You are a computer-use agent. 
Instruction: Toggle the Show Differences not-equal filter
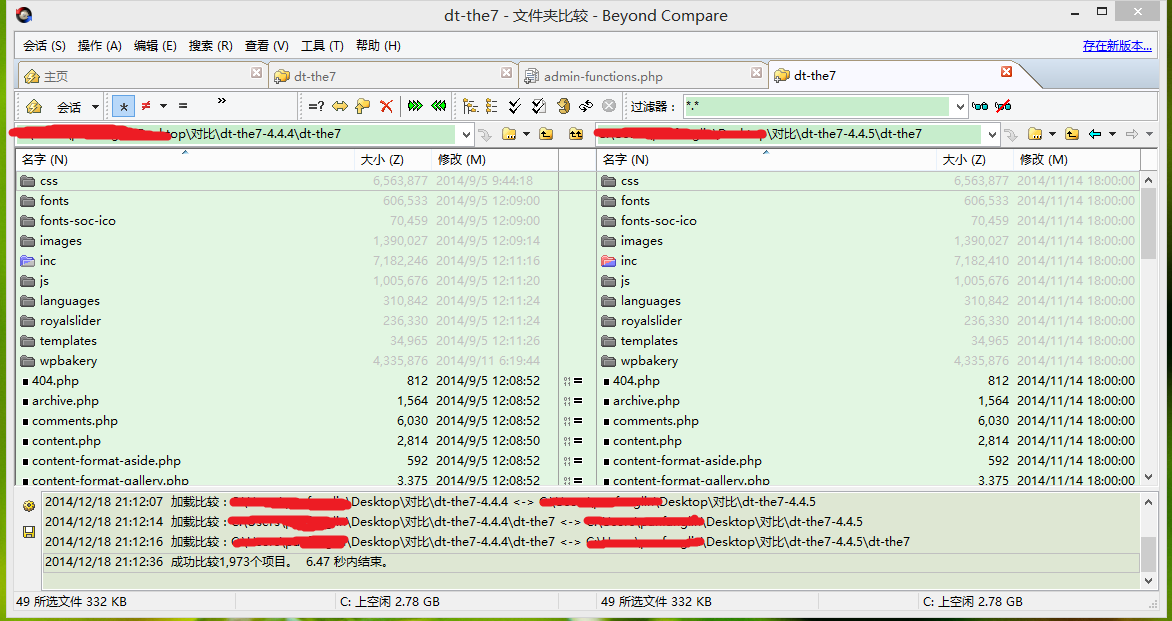tap(146, 106)
